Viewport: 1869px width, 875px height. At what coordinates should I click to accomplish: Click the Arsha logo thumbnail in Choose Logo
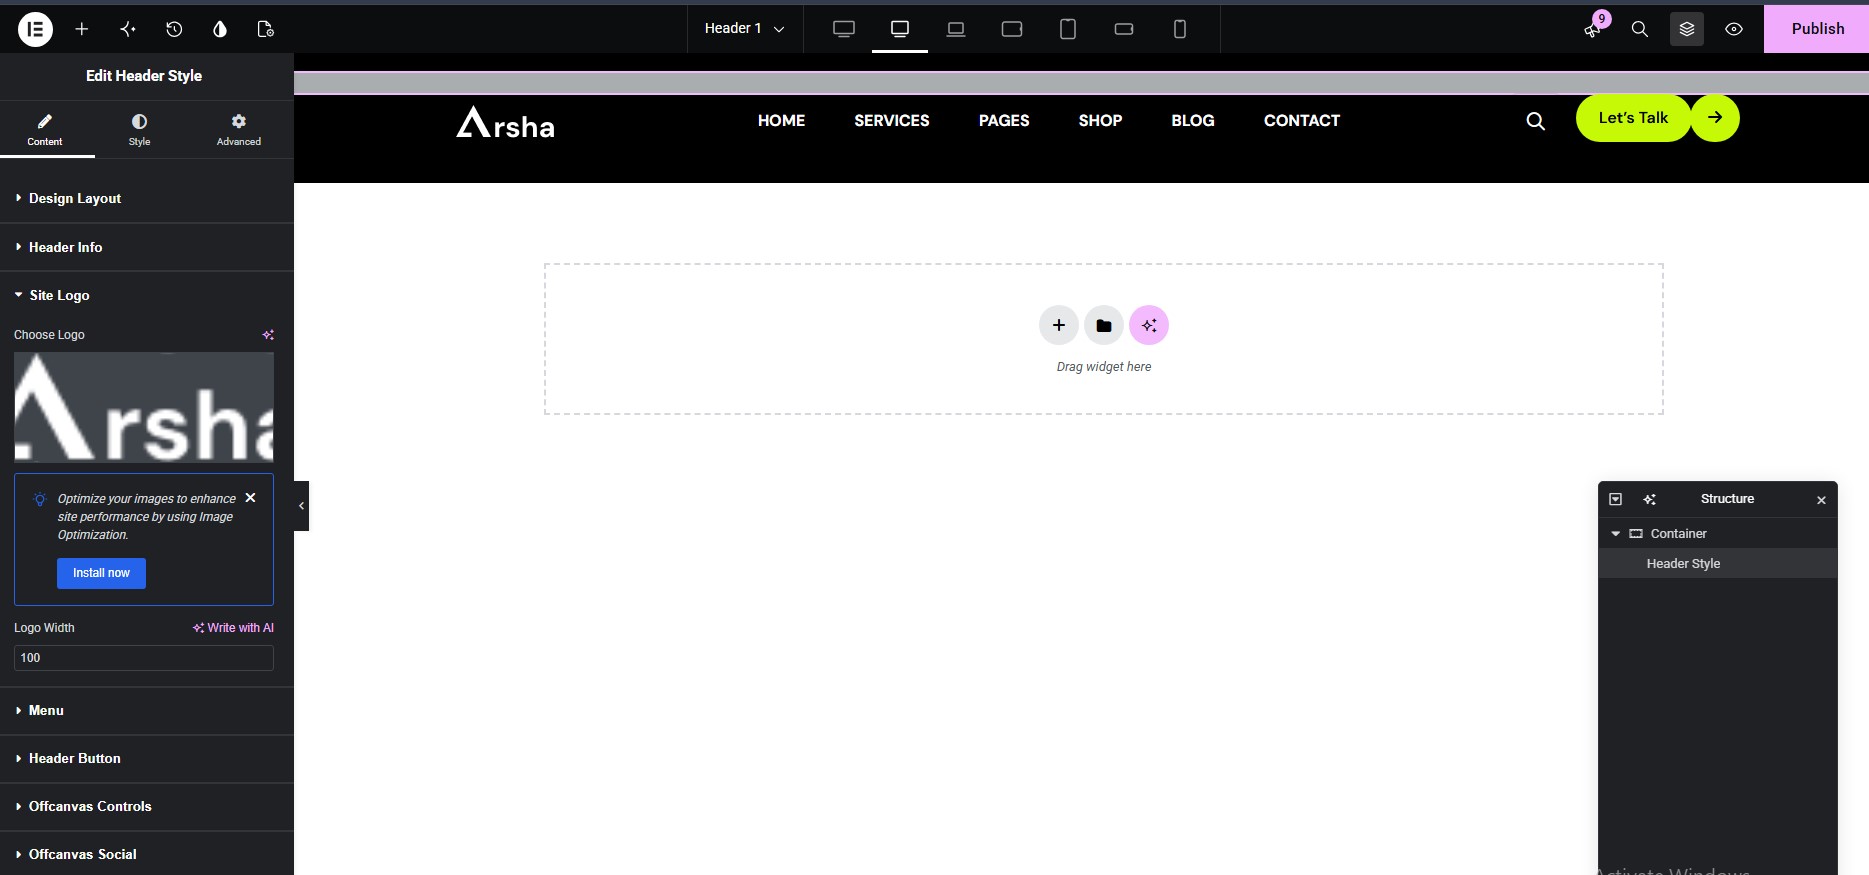[x=144, y=407]
